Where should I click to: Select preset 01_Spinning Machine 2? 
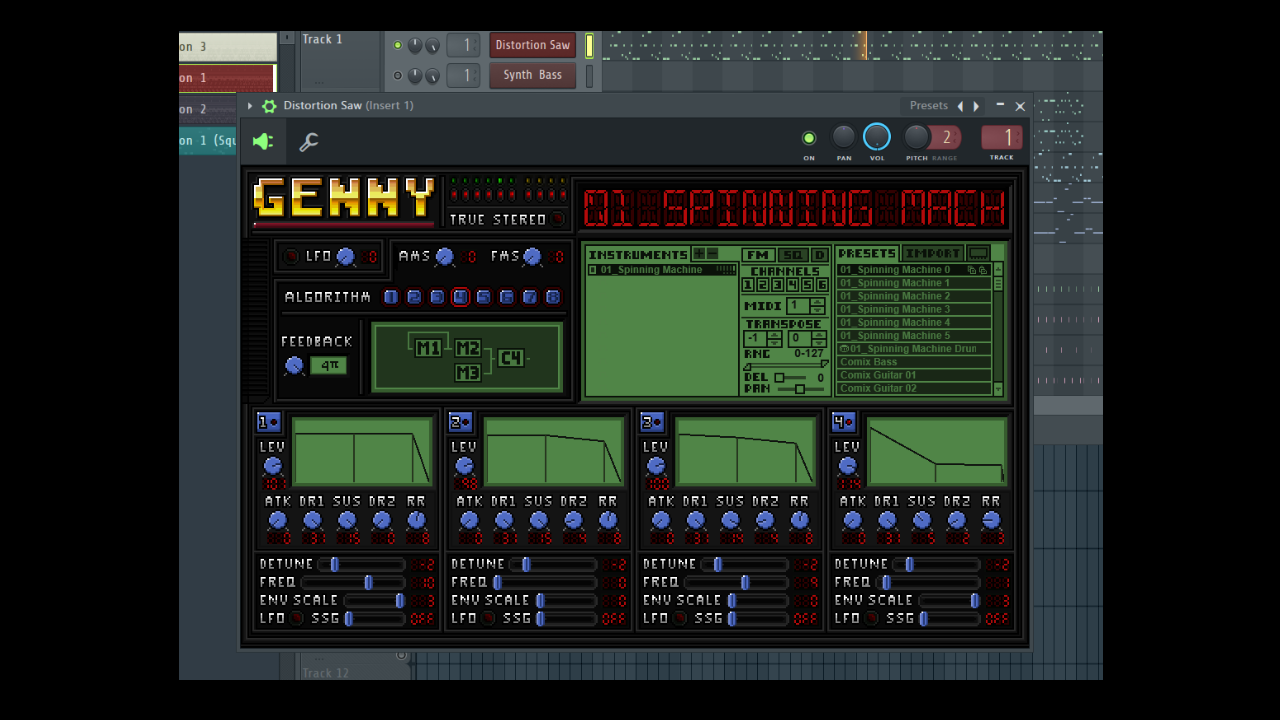914,296
